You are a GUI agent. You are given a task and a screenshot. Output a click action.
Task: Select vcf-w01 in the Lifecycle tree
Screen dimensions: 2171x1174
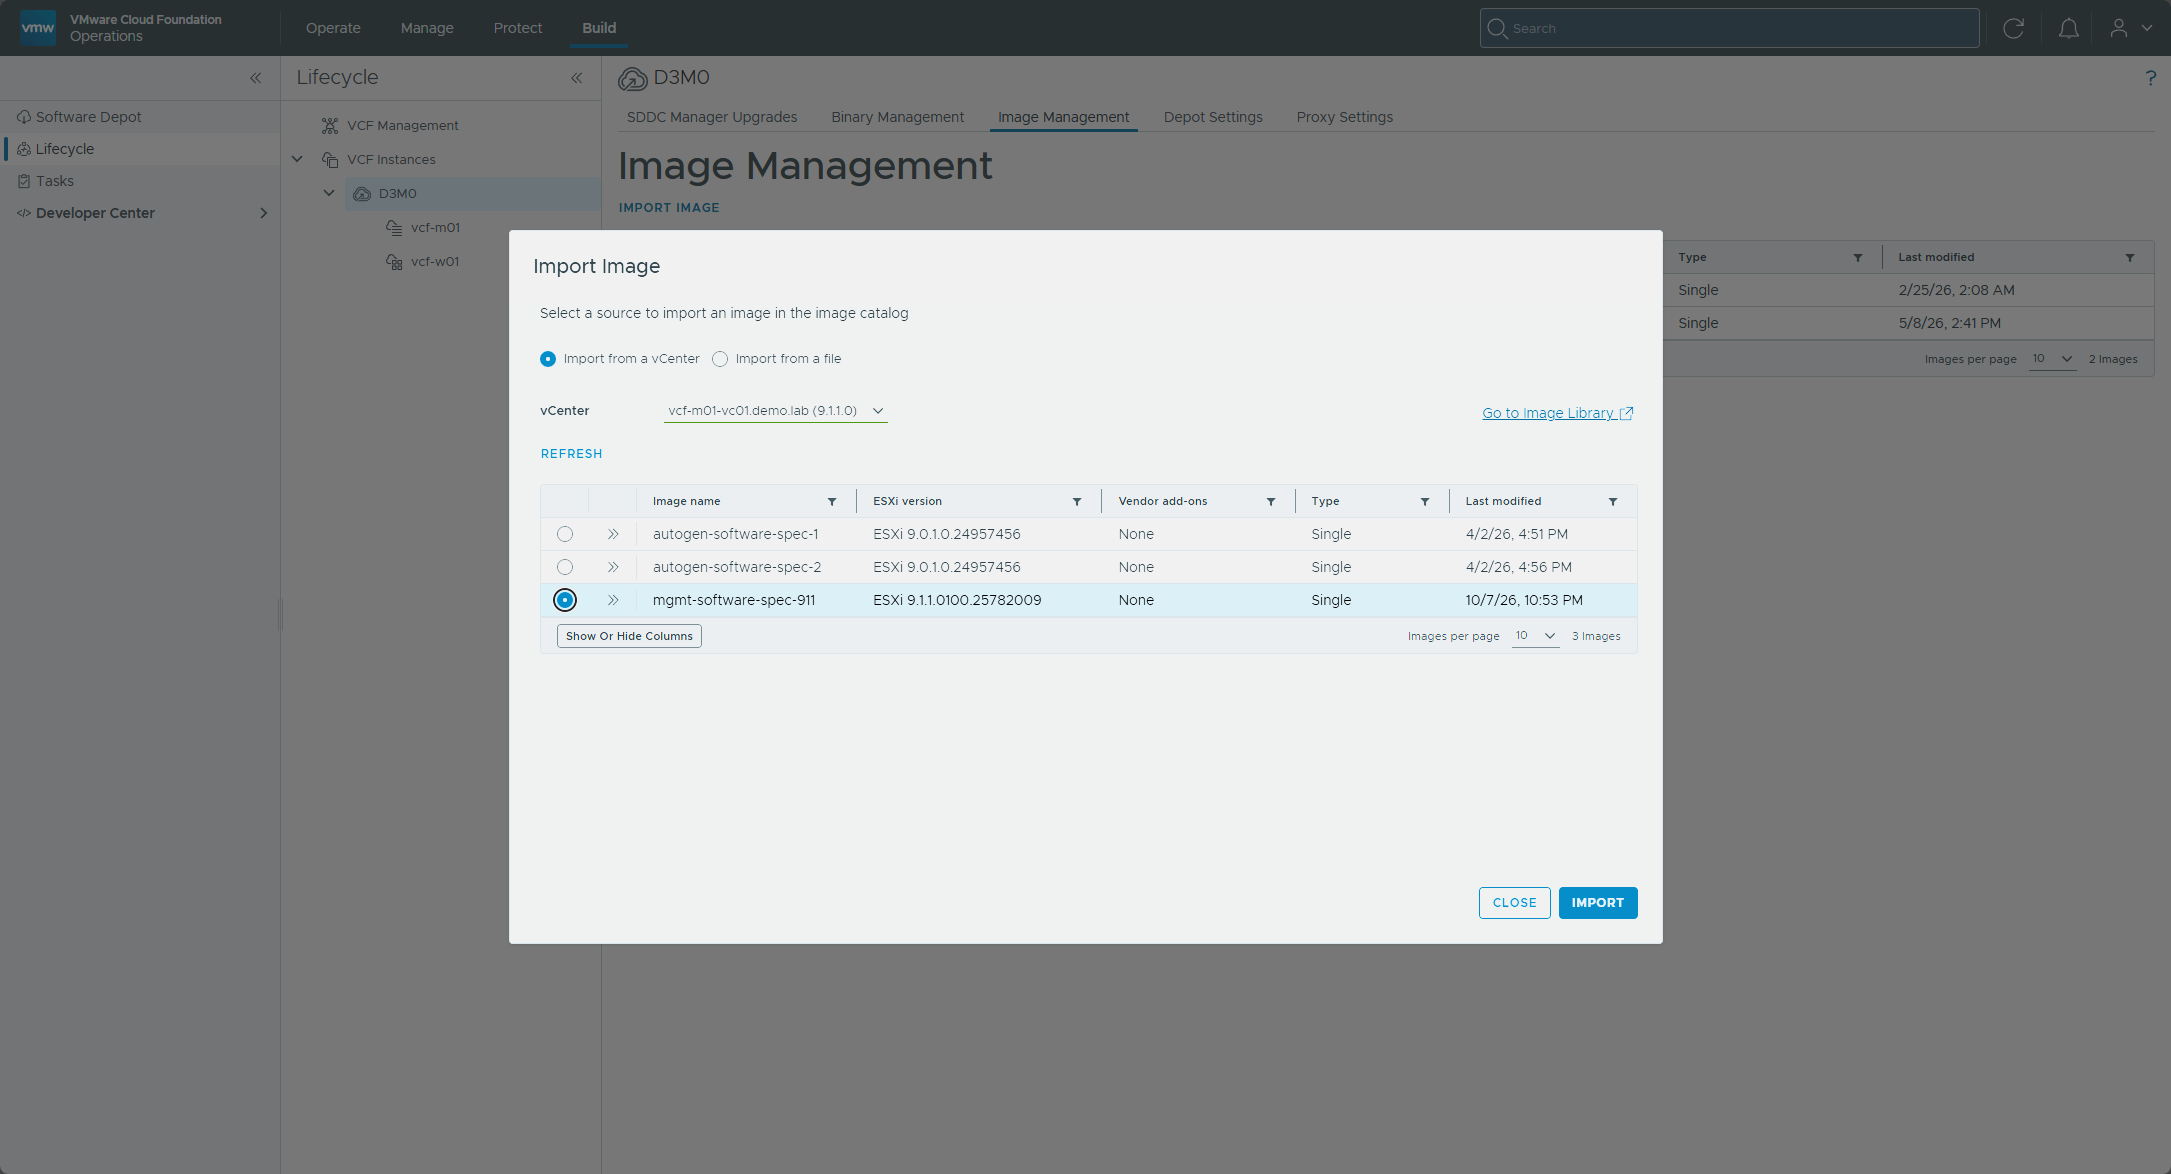[x=435, y=262]
